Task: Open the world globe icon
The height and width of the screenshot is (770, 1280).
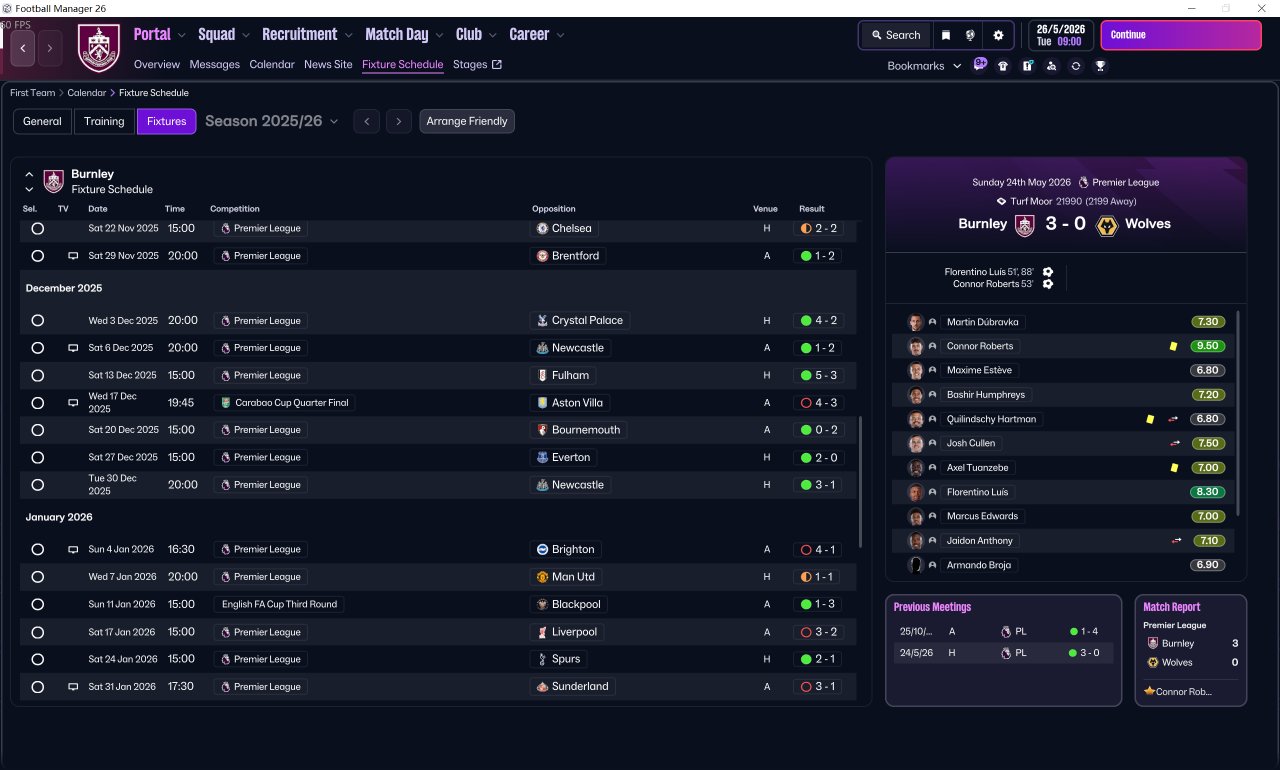Action: coord(970,35)
